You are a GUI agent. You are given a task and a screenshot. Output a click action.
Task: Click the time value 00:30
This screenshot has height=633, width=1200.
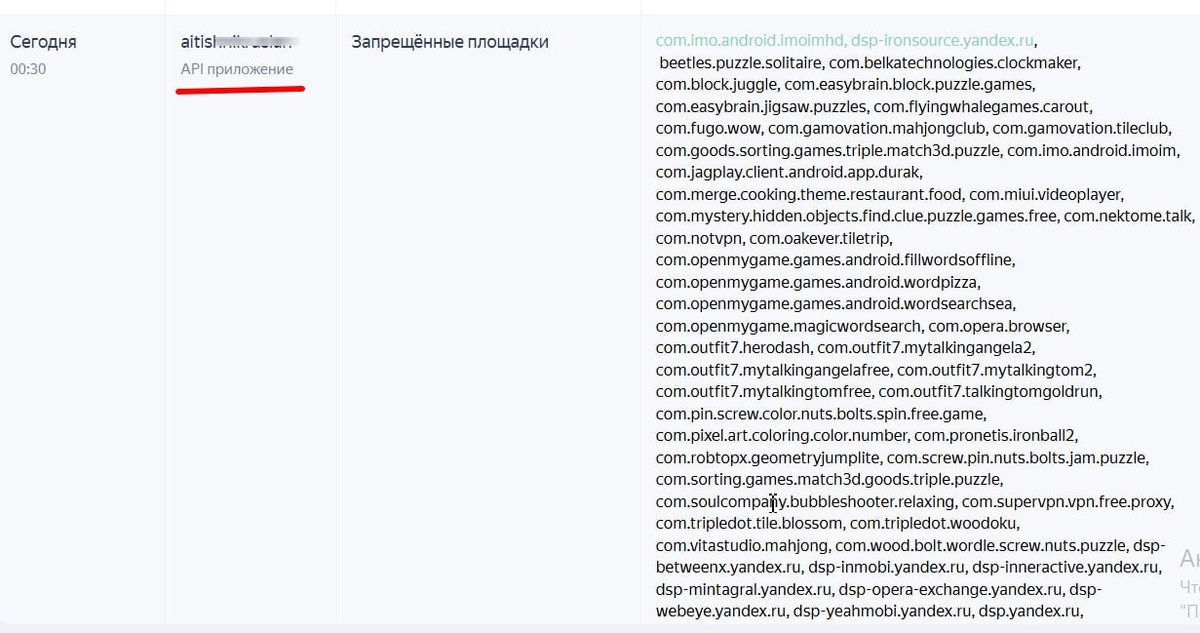pyautogui.click(x=28, y=69)
